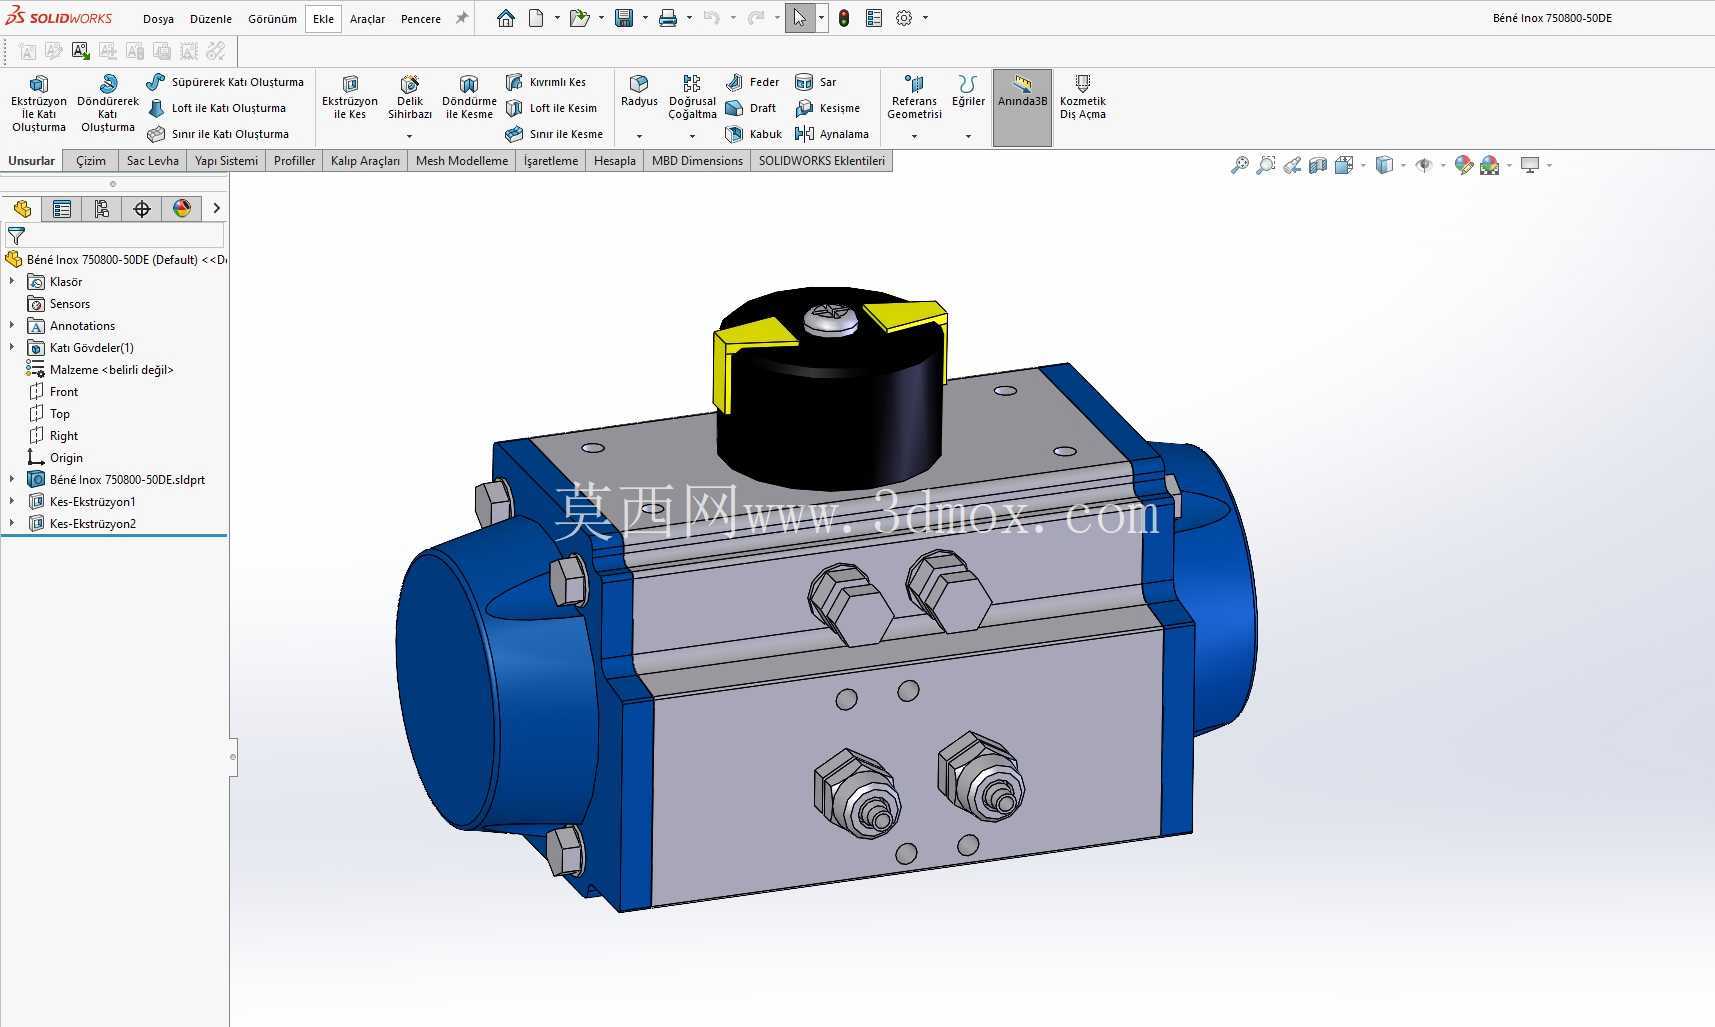Click the Rebuild traffic light icon

coord(844,18)
